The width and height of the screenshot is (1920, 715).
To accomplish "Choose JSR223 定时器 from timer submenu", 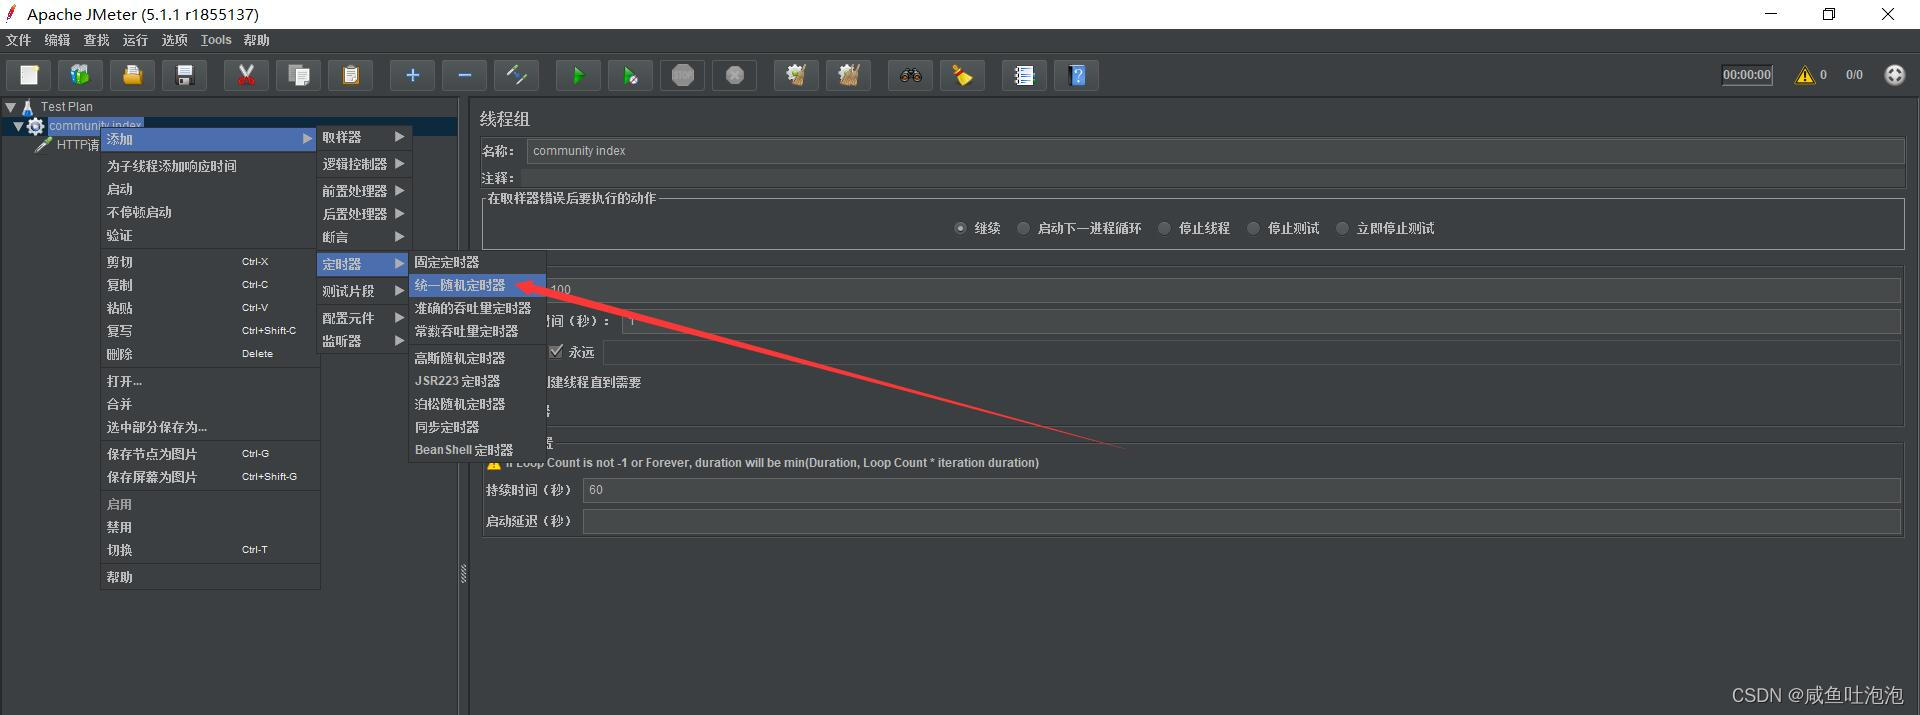I will coord(477,381).
